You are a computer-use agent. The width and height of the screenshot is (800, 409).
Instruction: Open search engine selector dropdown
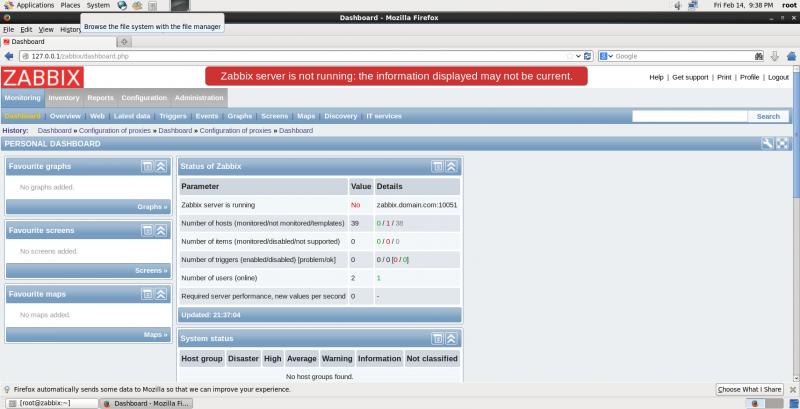pyautogui.click(x=606, y=56)
